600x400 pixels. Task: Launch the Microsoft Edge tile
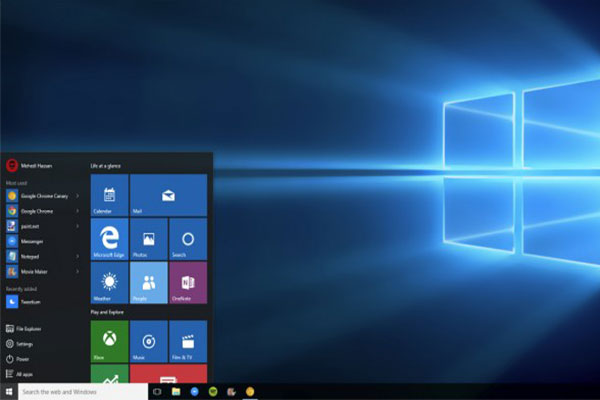(x=109, y=239)
